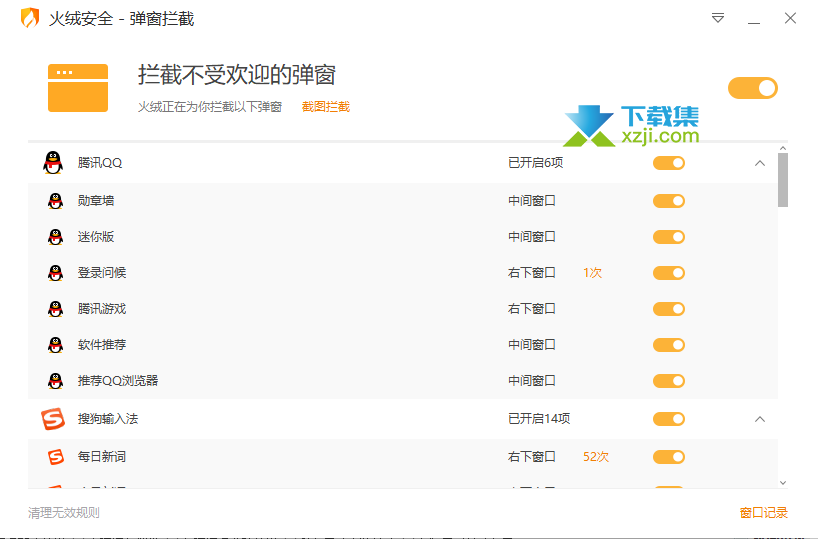Select the 每日新词 row label
The height and width of the screenshot is (539, 818).
pos(102,457)
